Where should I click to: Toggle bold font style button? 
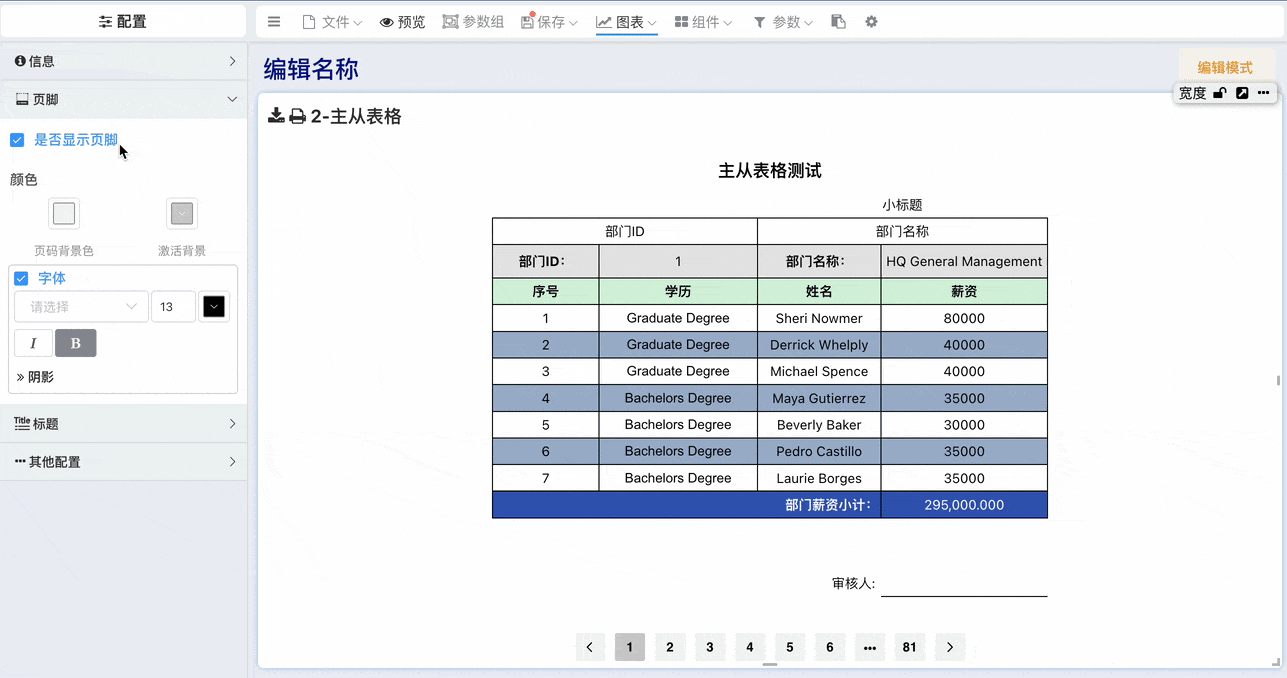76,343
